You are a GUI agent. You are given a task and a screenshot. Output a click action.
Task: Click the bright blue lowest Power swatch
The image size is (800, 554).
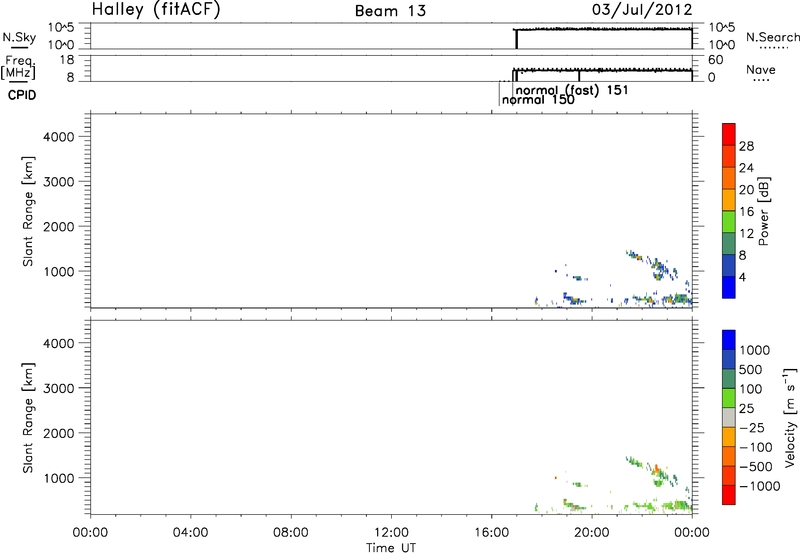tap(729, 287)
